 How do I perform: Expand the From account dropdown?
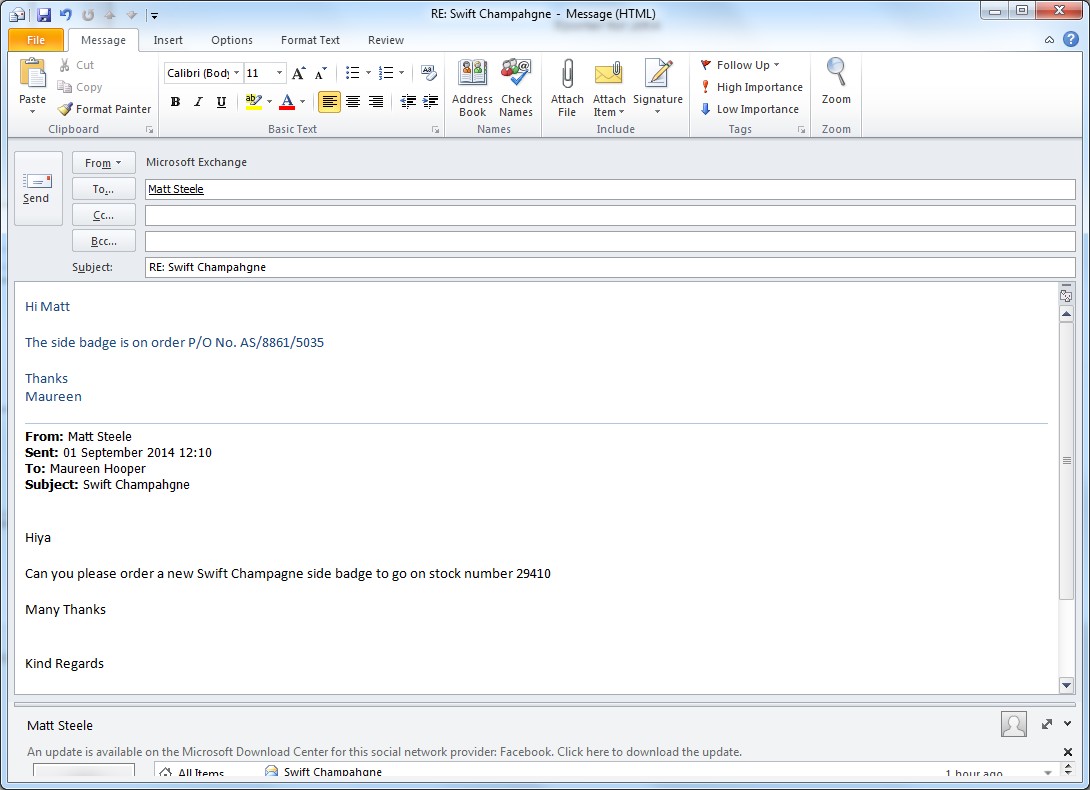tap(104, 163)
